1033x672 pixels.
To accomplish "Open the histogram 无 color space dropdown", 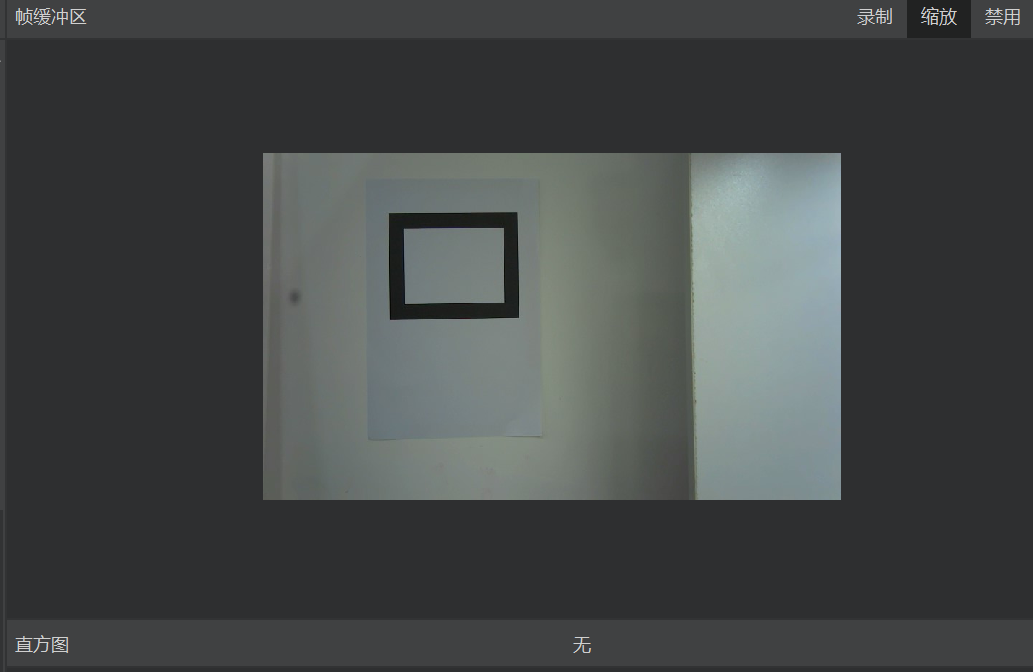I will pos(582,646).
